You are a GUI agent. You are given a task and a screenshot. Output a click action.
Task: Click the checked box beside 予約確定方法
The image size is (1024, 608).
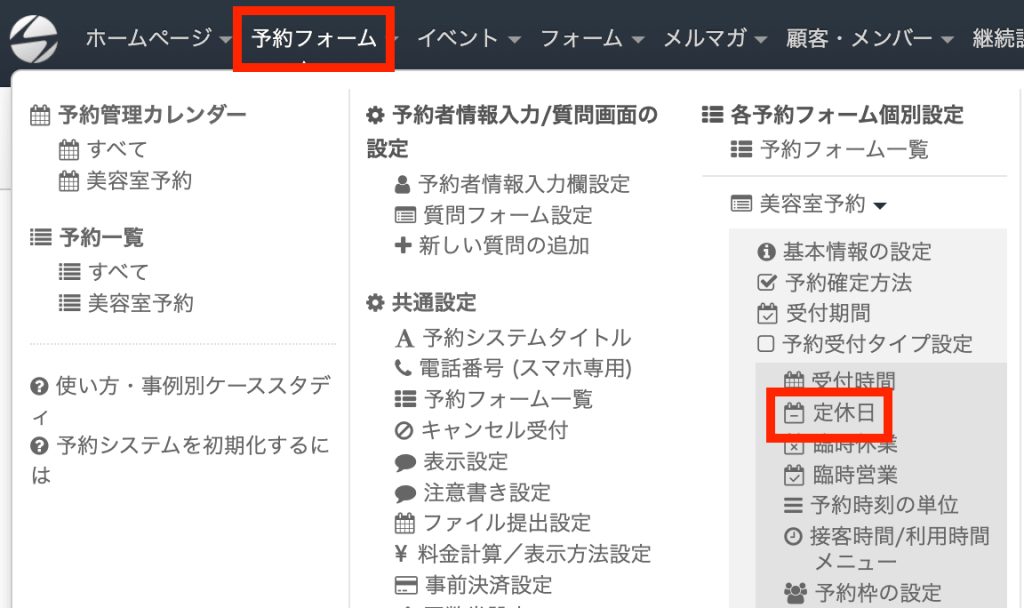click(767, 283)
